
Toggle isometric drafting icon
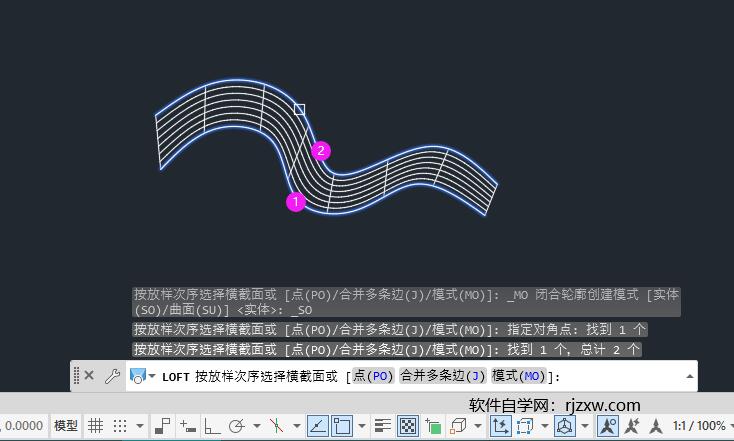tap(276, 426)
